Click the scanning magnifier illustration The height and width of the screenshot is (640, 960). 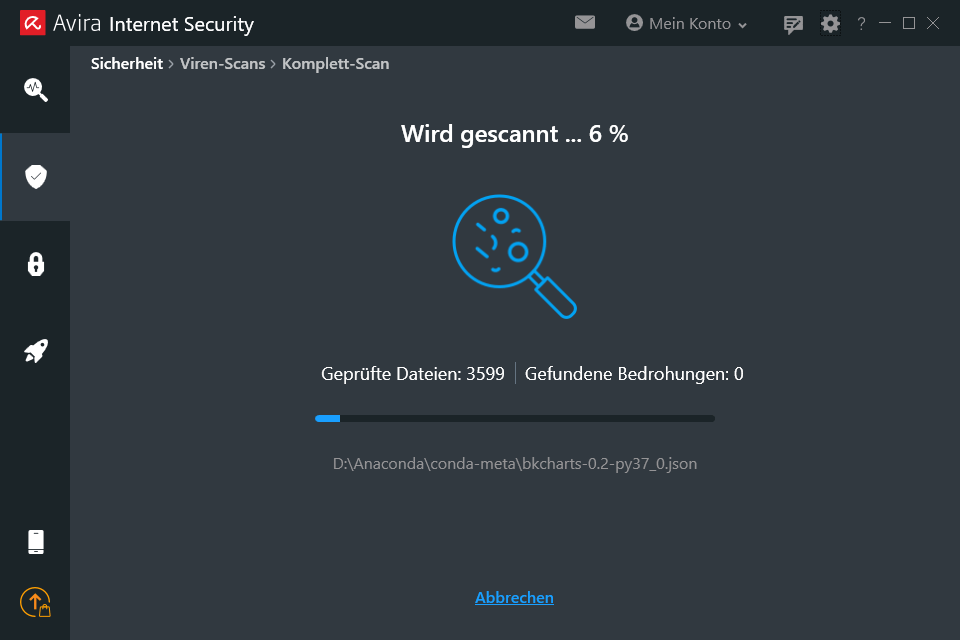pyautogui.click(x=514, y=256)
